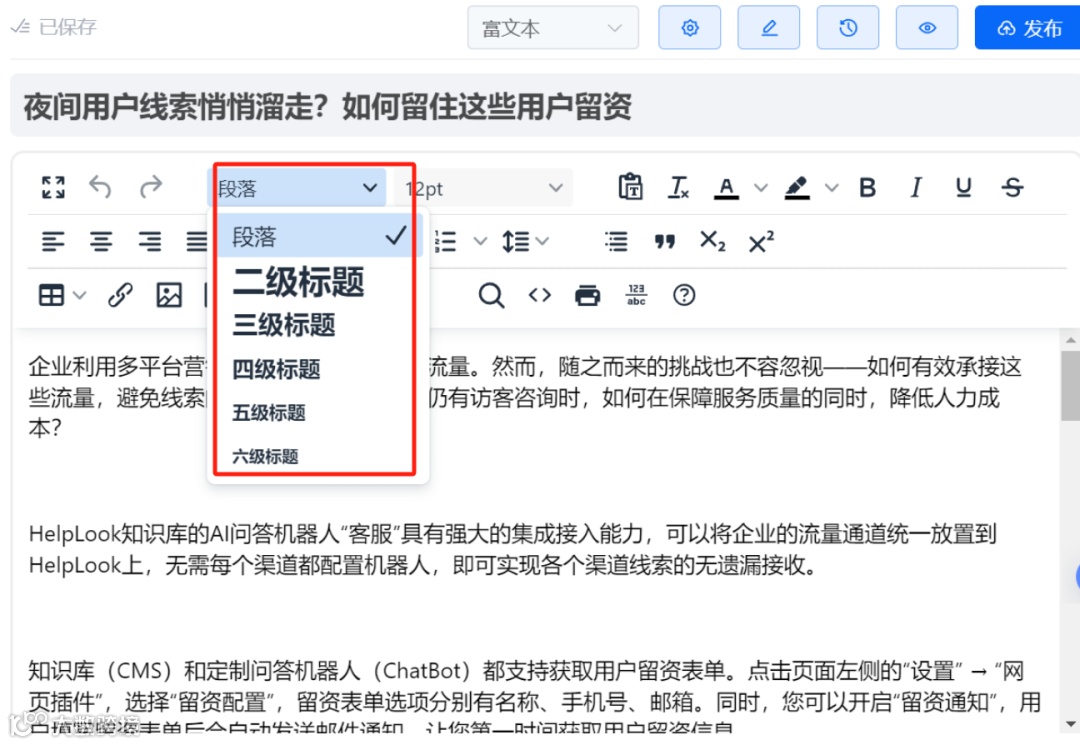Toggle bold formatting in the toolbar
The height and width of the screenshot is (745, 1080).
point(867,187)
